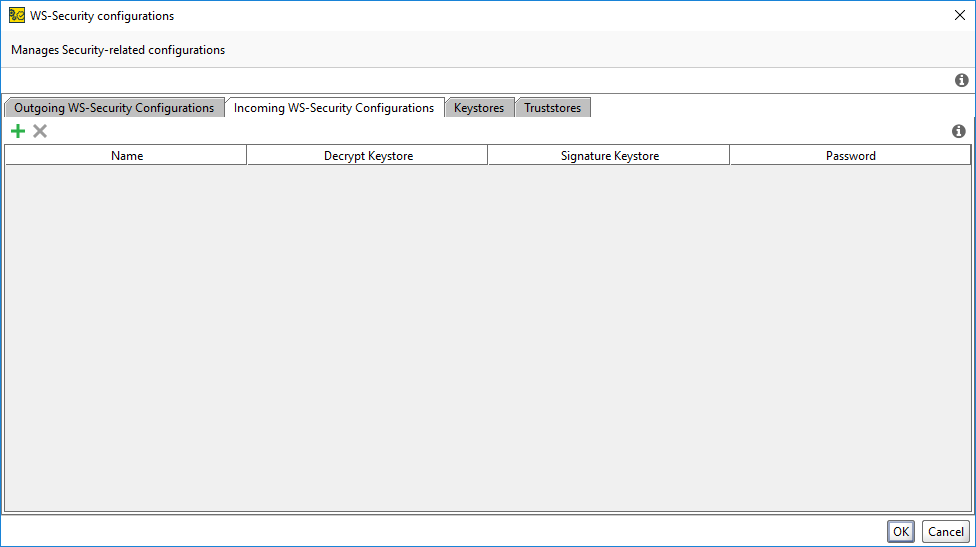Select Incoming WS-Security Configurations tab
Screen dimensions: 976x547
pyautogui.click(x=334, y=108)
